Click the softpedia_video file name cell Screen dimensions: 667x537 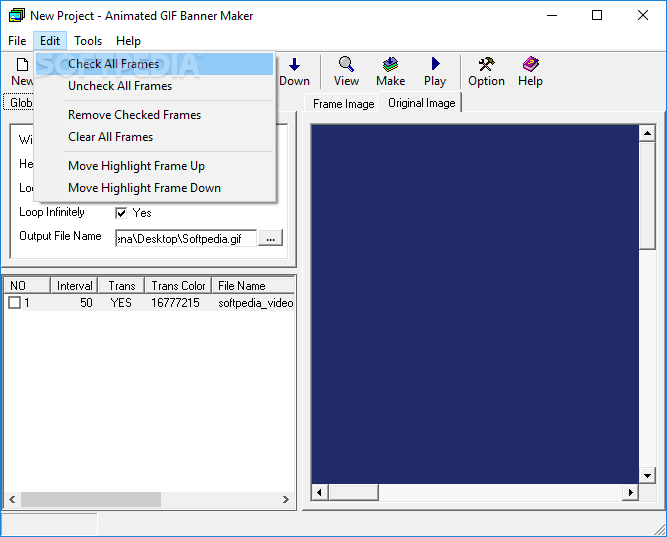pos(256,303)
